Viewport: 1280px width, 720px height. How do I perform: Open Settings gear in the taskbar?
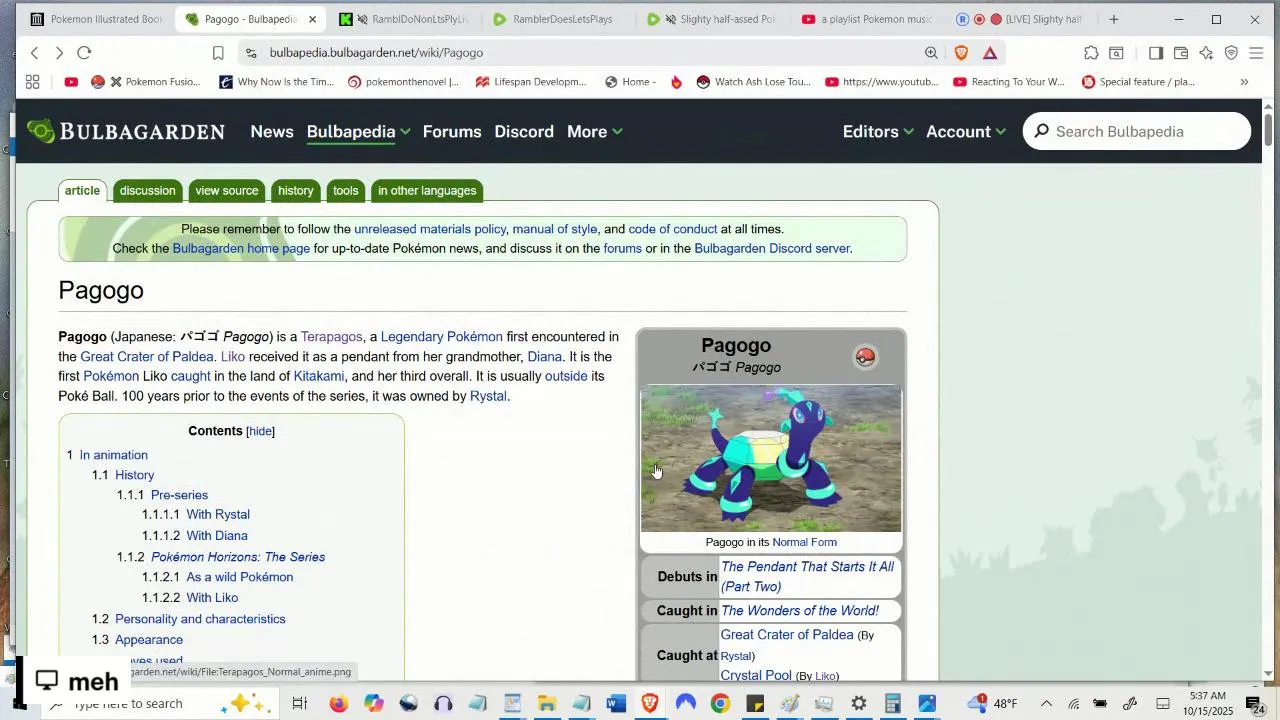(x=859, y=704)
